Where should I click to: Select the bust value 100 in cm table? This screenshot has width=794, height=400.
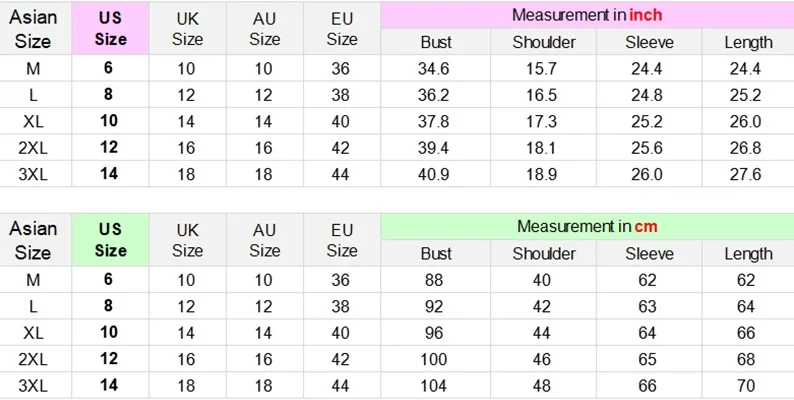click(x=436, y=359)
